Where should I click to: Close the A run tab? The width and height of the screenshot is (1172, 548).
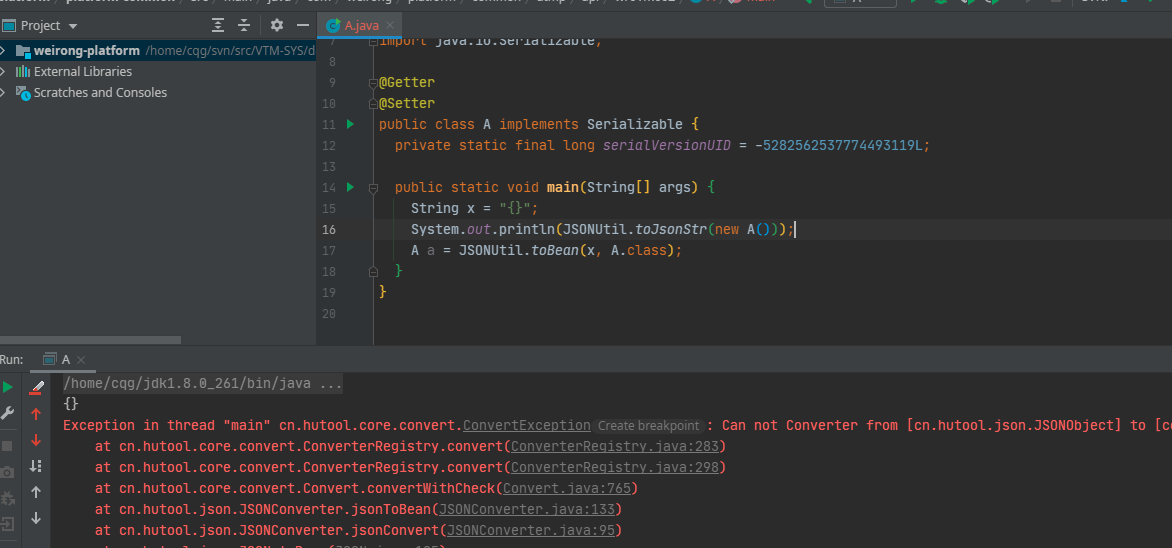81,360
